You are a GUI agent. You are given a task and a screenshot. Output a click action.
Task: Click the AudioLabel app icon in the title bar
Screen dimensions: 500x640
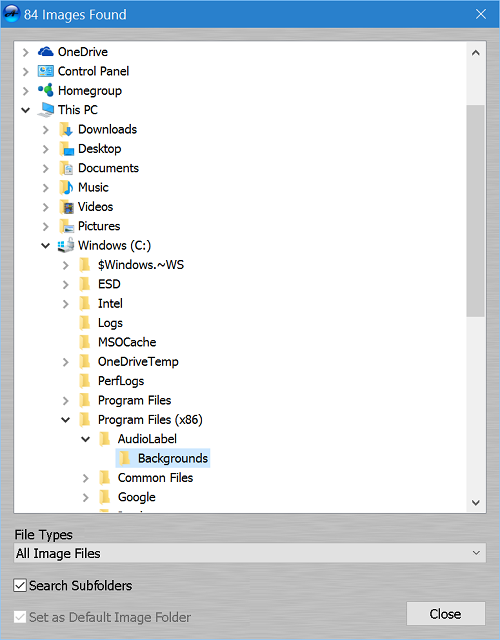tap(11, 14)
